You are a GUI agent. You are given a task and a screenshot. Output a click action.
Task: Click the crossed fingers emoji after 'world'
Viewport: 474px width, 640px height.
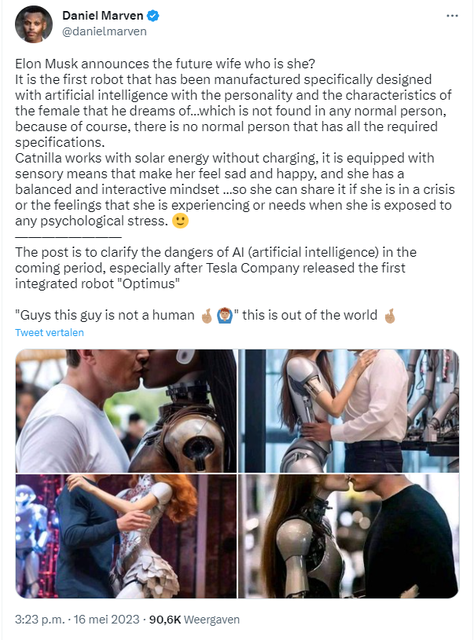(389, 316)
